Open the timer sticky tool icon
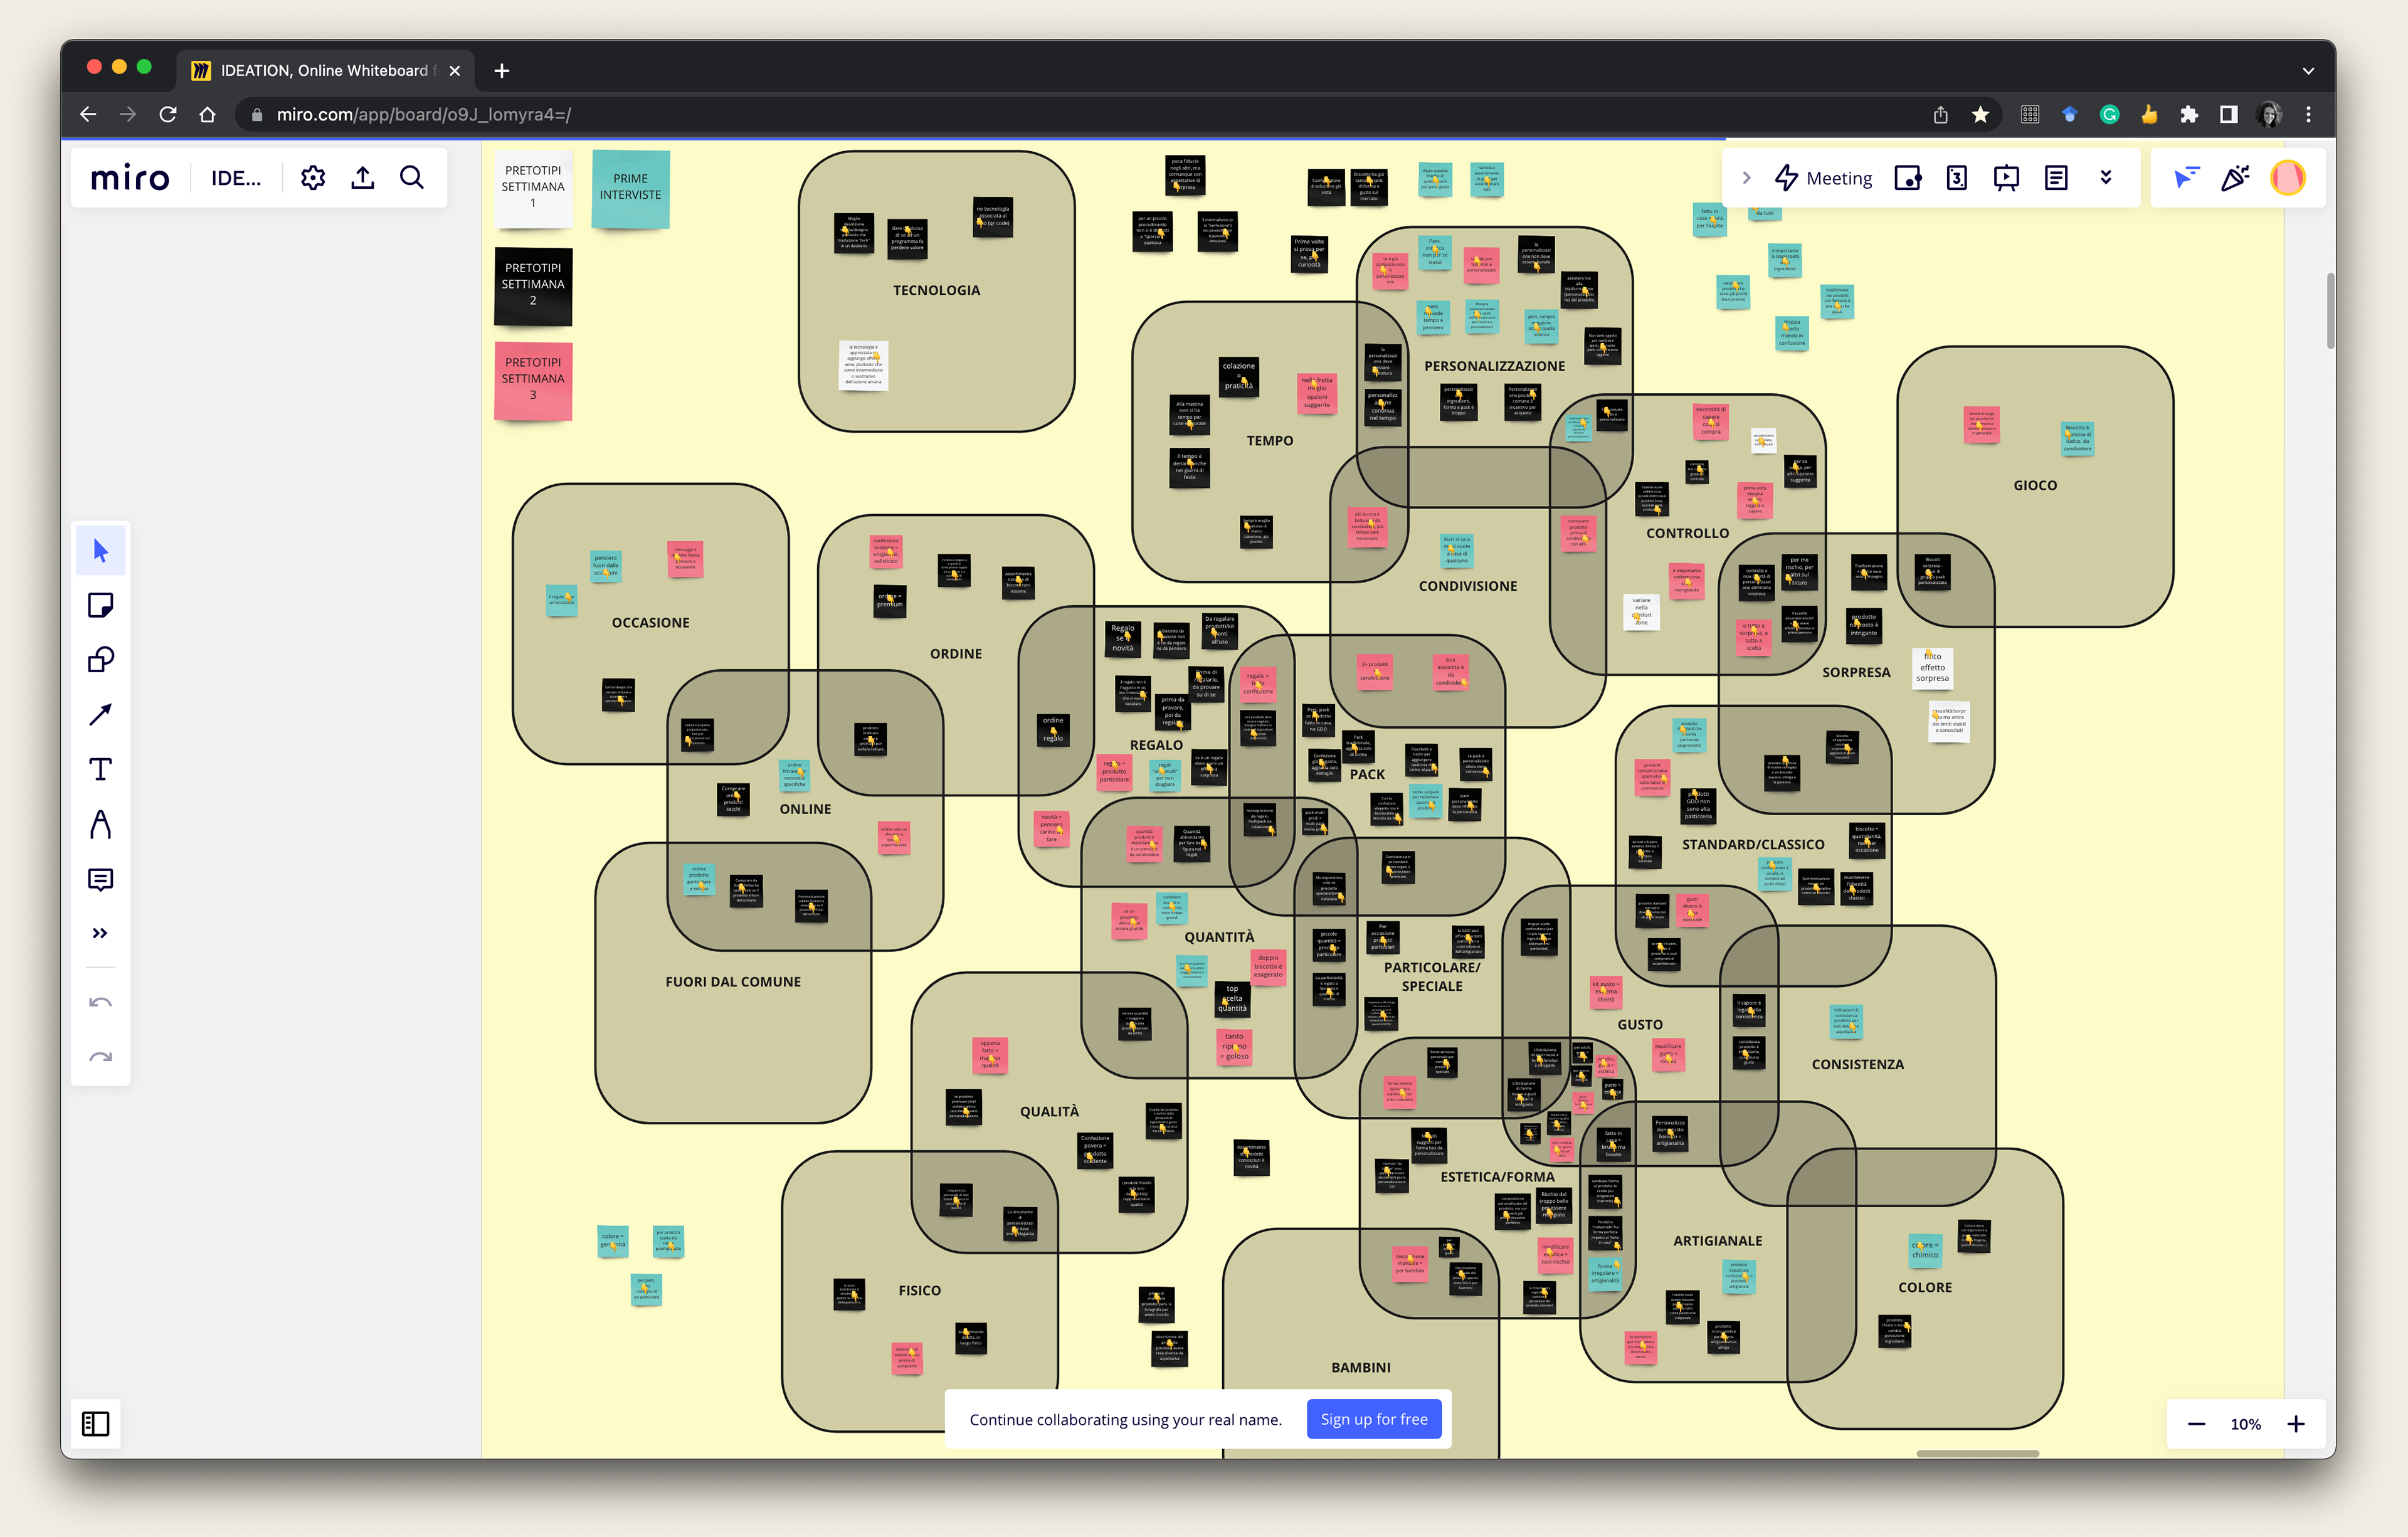This screenshot has width=2408, height=1537. 1908,178
